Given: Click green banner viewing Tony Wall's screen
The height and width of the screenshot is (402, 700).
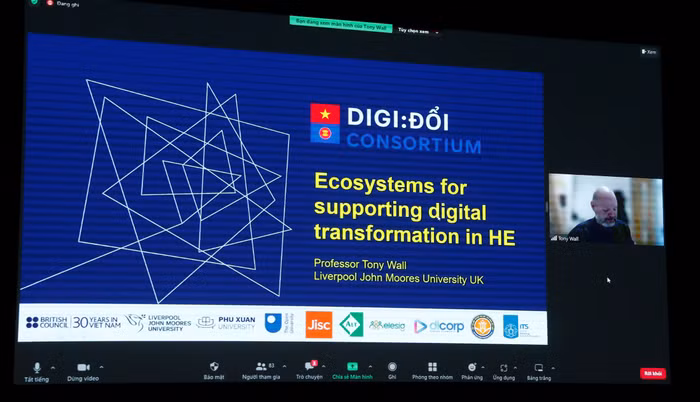Looking at the screenshot, I should tap(341, 24).
